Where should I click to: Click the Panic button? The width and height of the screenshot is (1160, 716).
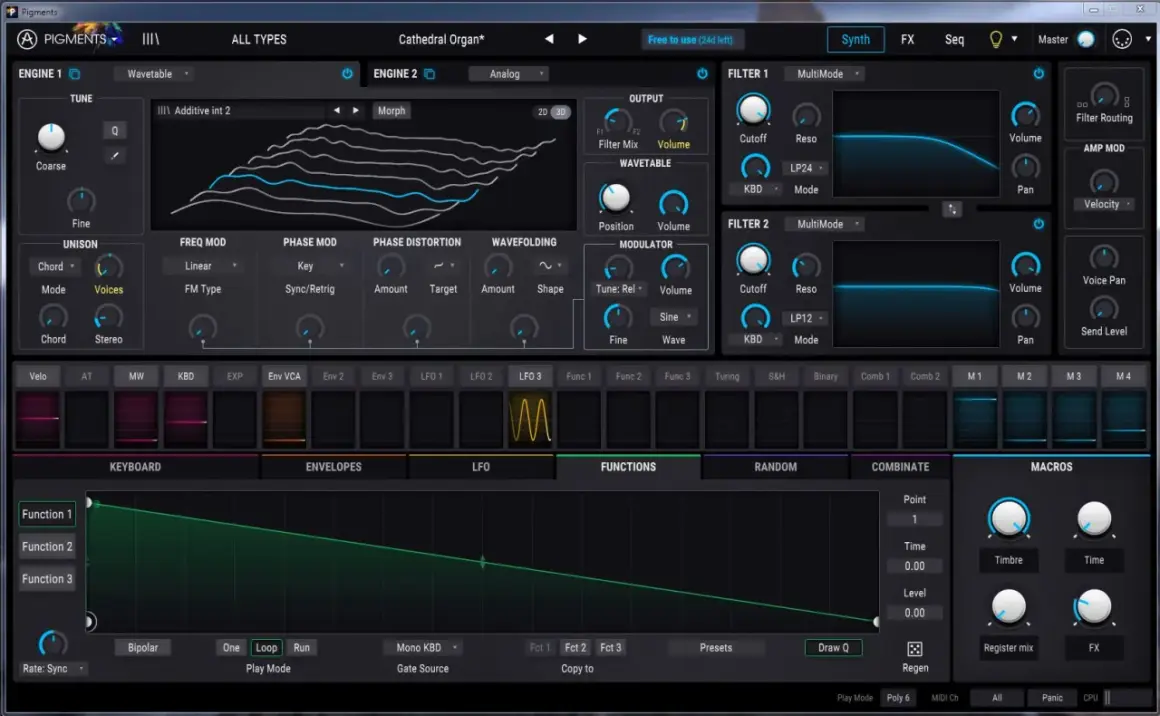[x=1052, y=698]
